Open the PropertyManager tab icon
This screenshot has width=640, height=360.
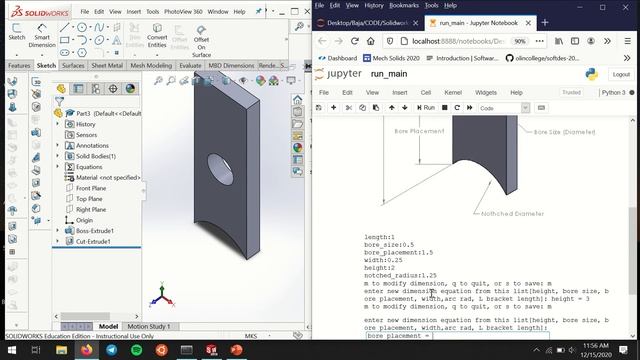tap(78, 89)
